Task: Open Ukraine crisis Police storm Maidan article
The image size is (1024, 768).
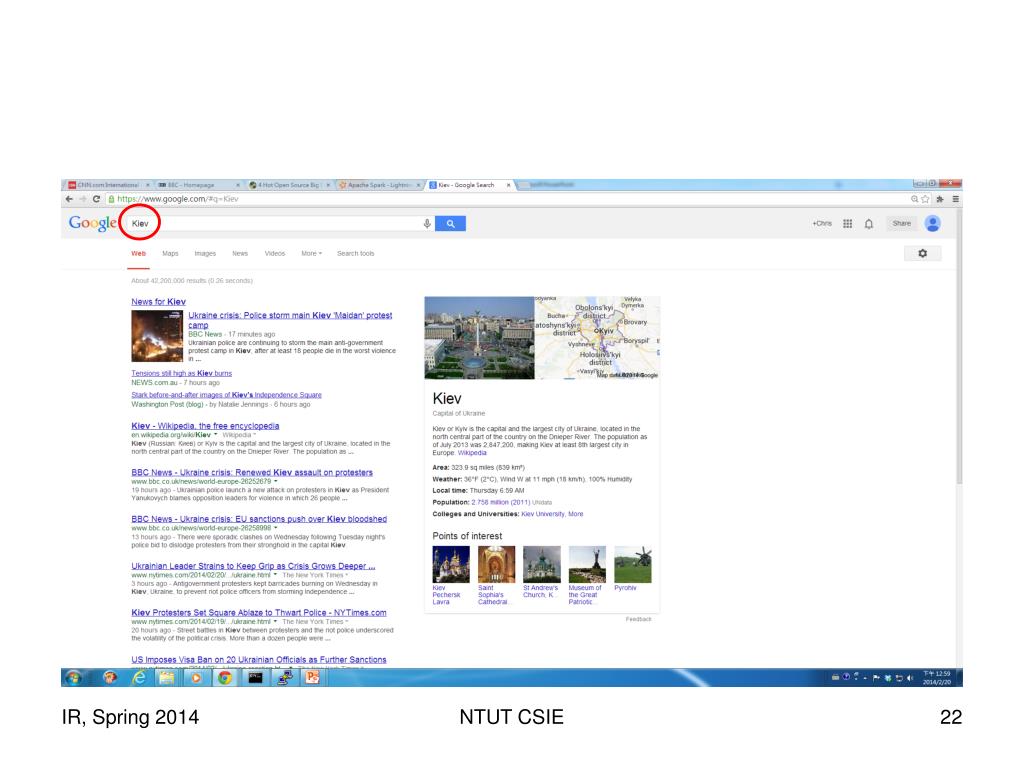Action: coord(290,320)
